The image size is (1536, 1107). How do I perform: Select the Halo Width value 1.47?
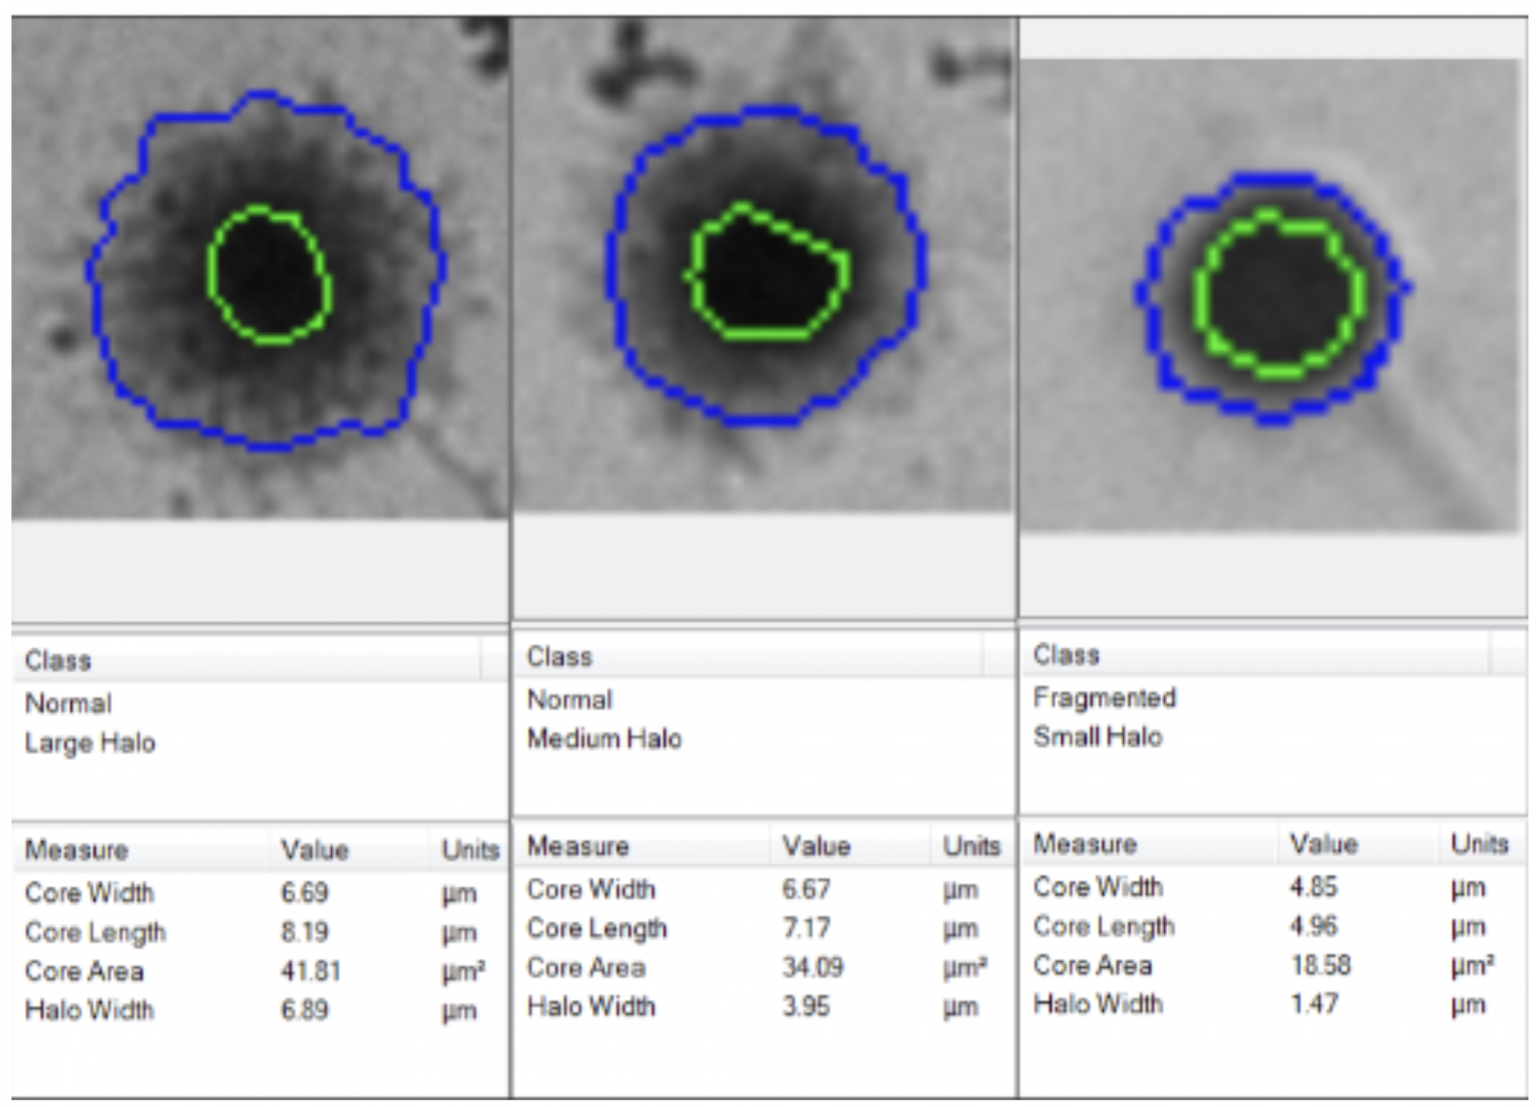pyautogui.click(x=1314, y=1004)
